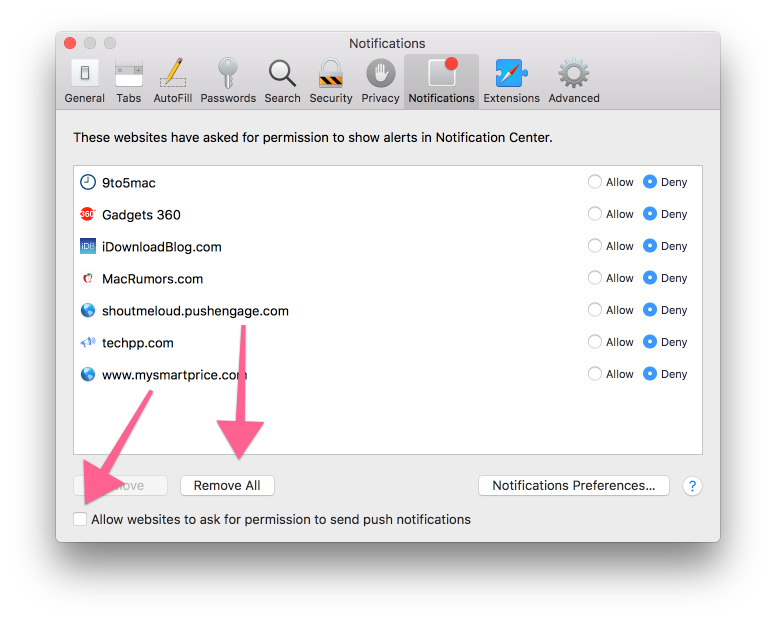The width and height of the screenshot is (776, 622).
Task: Click the shoutmeloud globe favicon
Action: pos(88,310)
